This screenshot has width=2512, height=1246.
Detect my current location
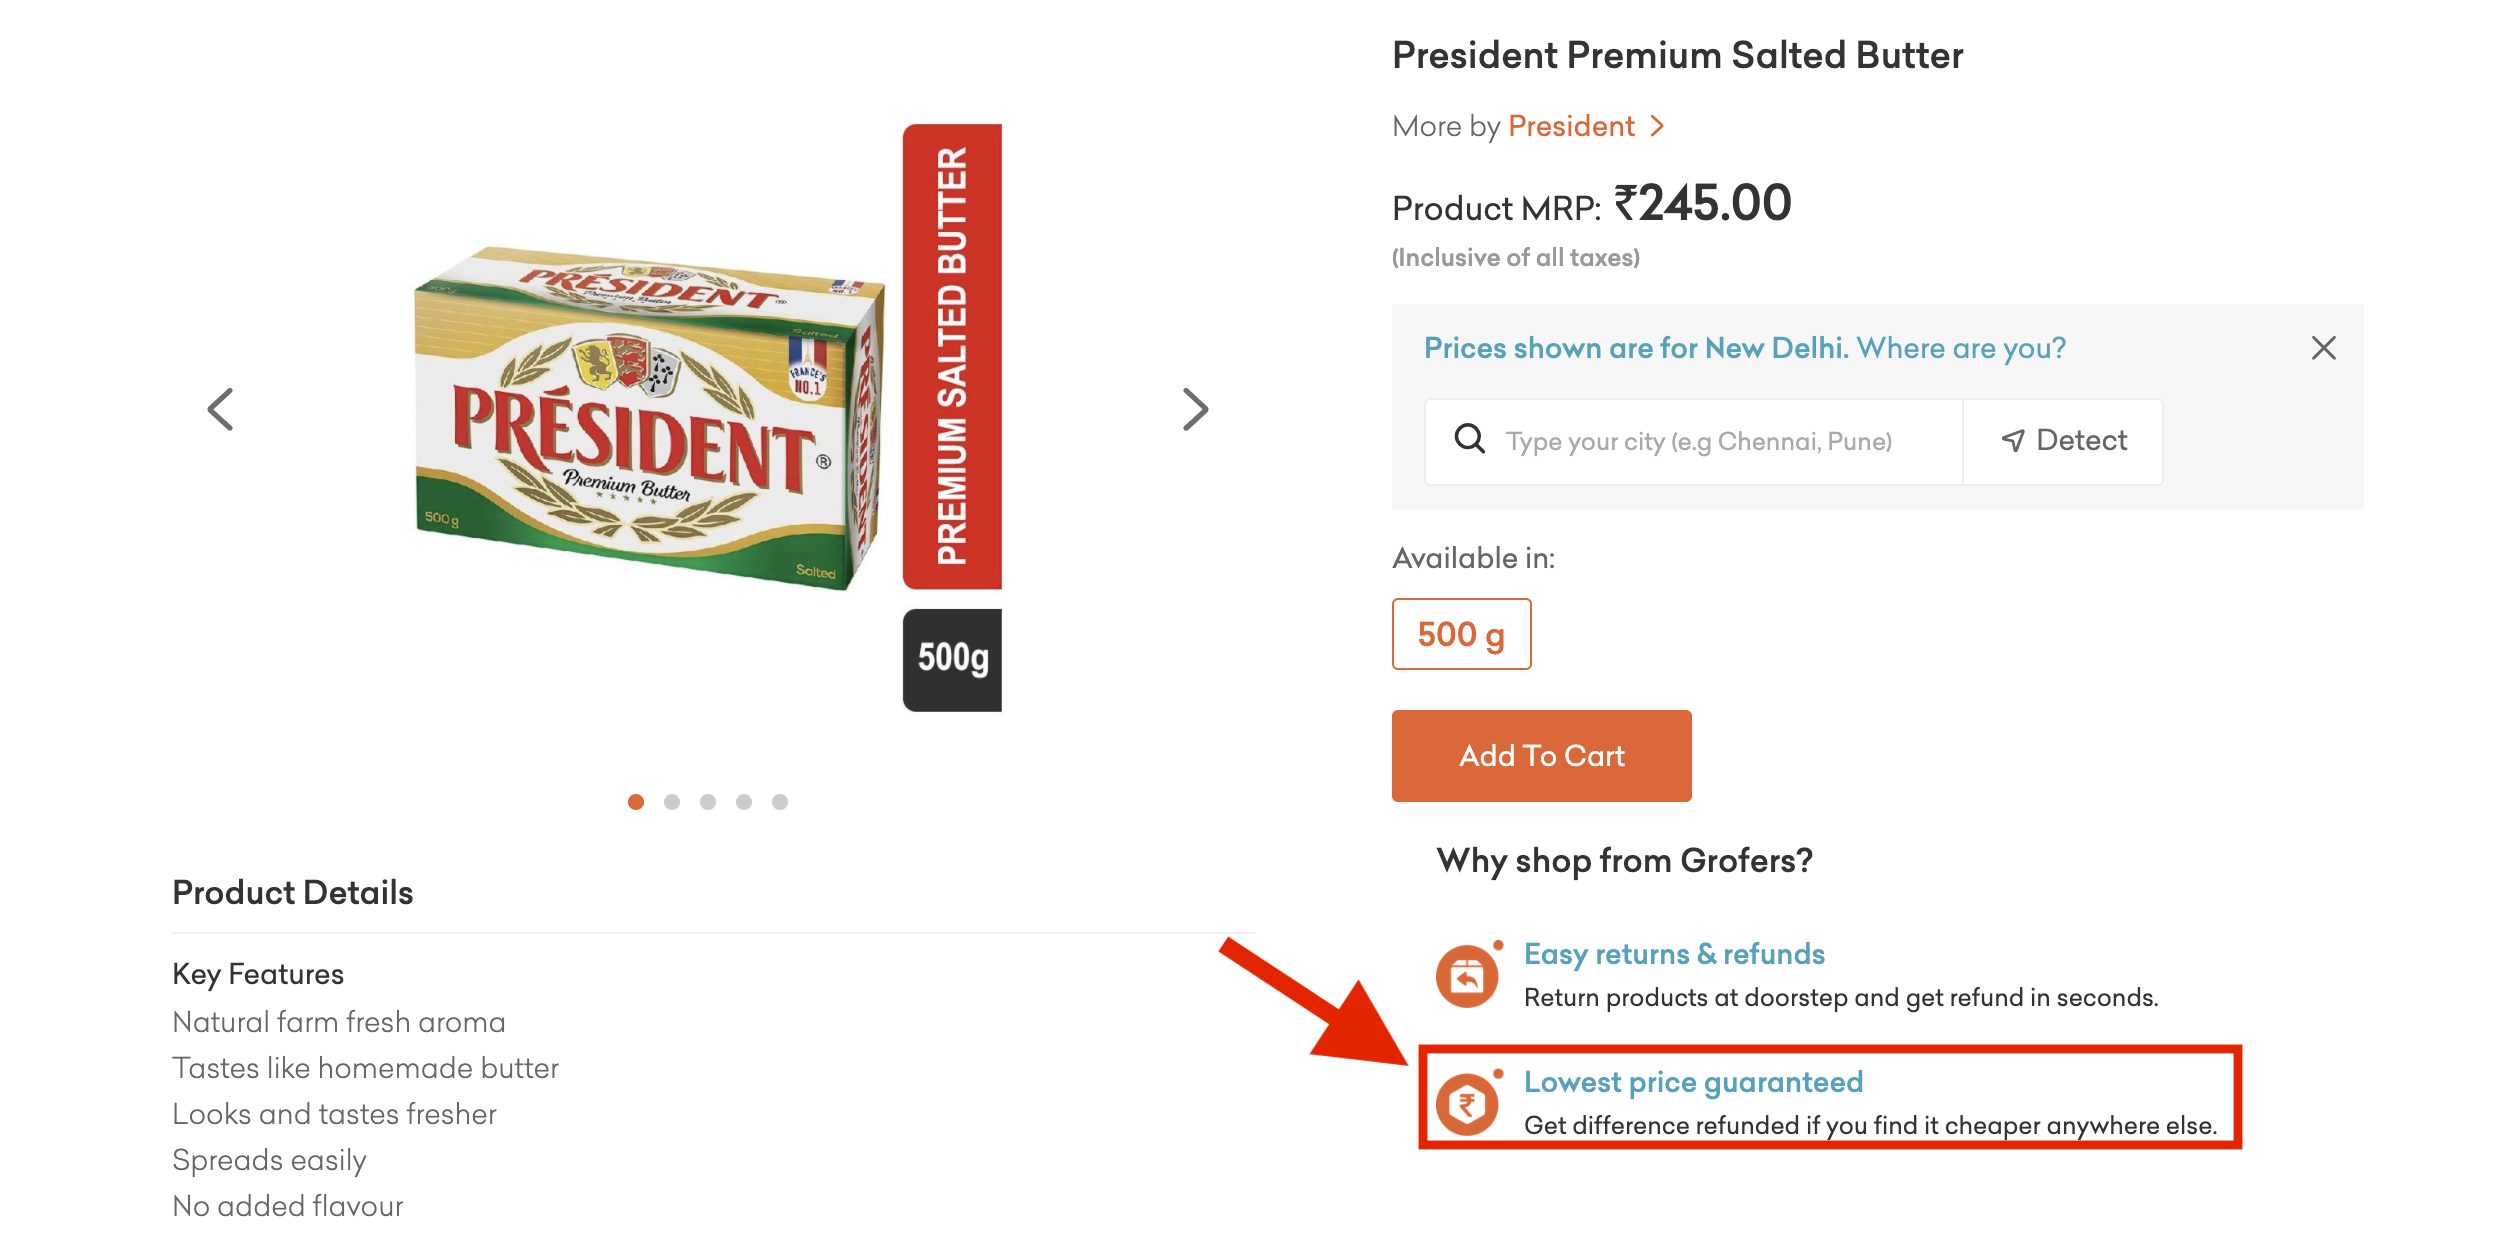[2063, 441]
